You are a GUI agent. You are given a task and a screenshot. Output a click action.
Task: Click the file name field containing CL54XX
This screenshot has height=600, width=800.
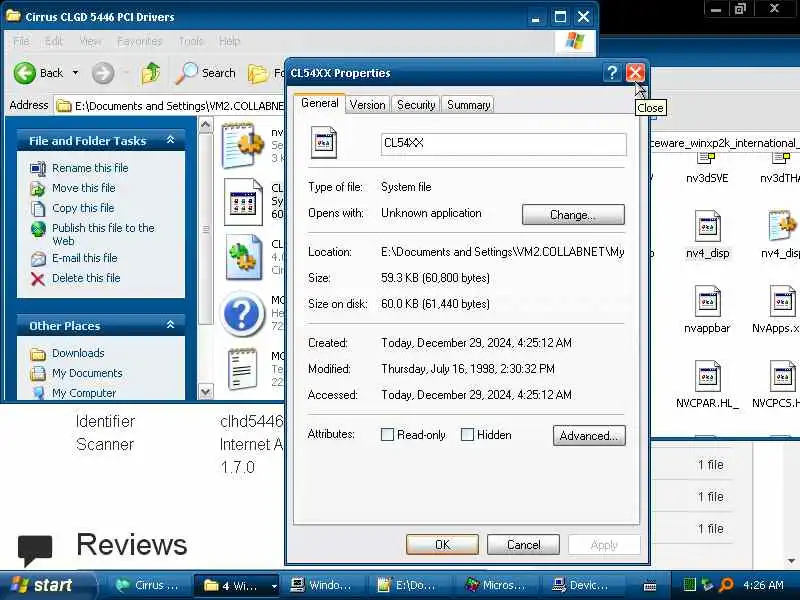click(x=504, y=144)
